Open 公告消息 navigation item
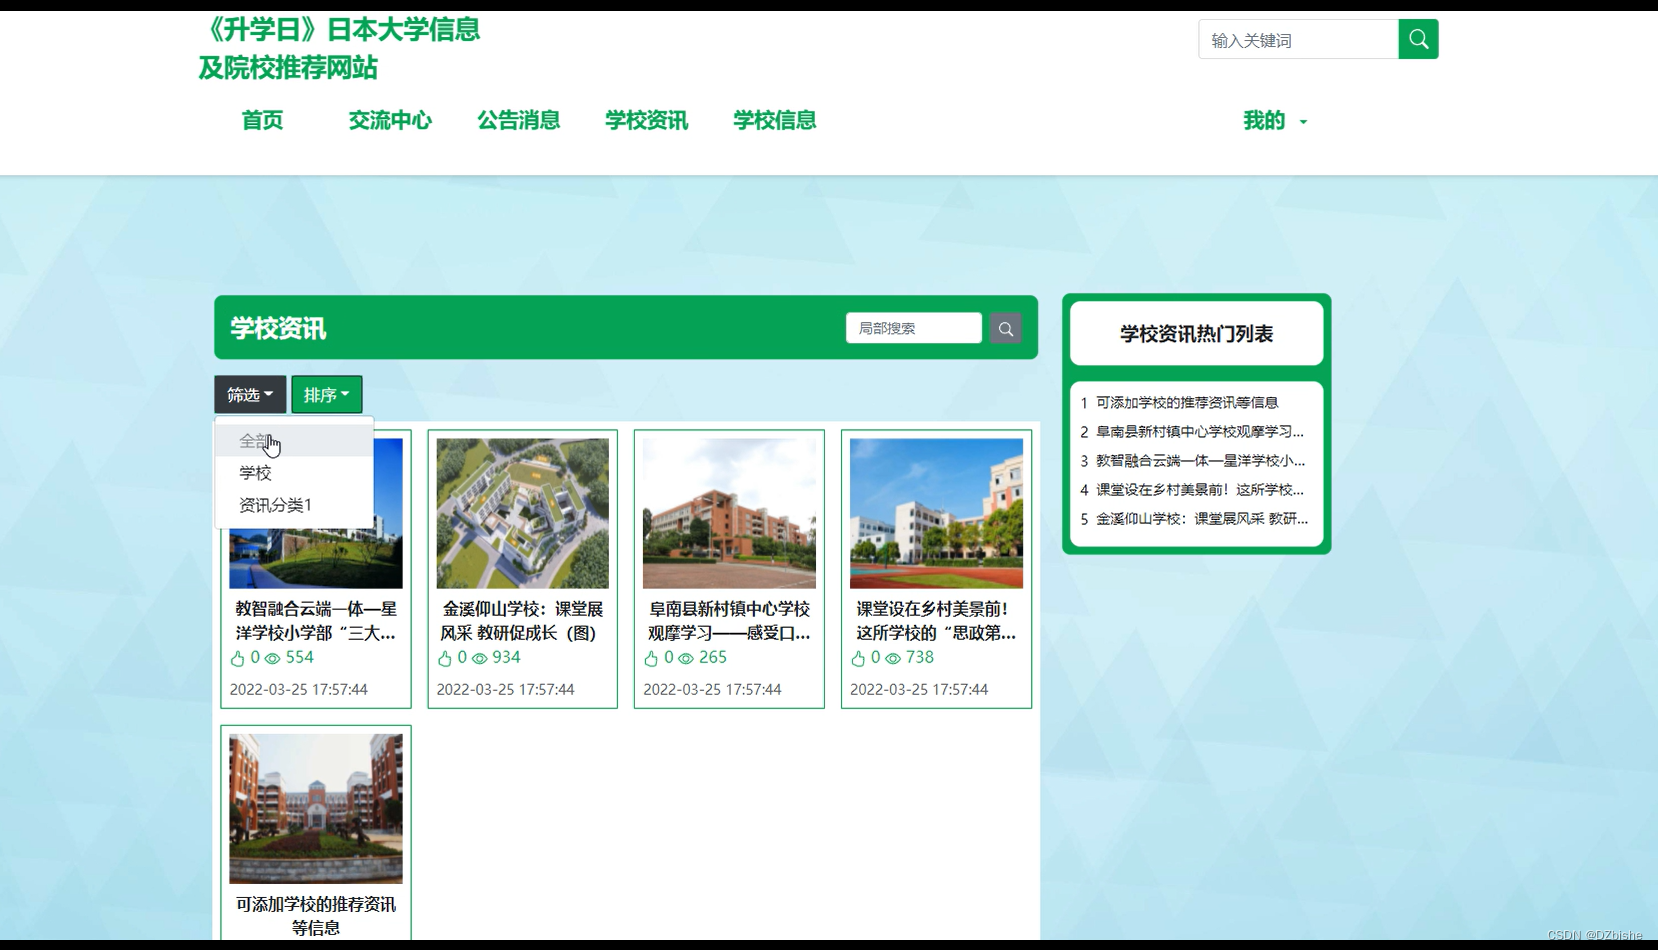This screenshot has height=950, width=1658. (x=518, y=120)
